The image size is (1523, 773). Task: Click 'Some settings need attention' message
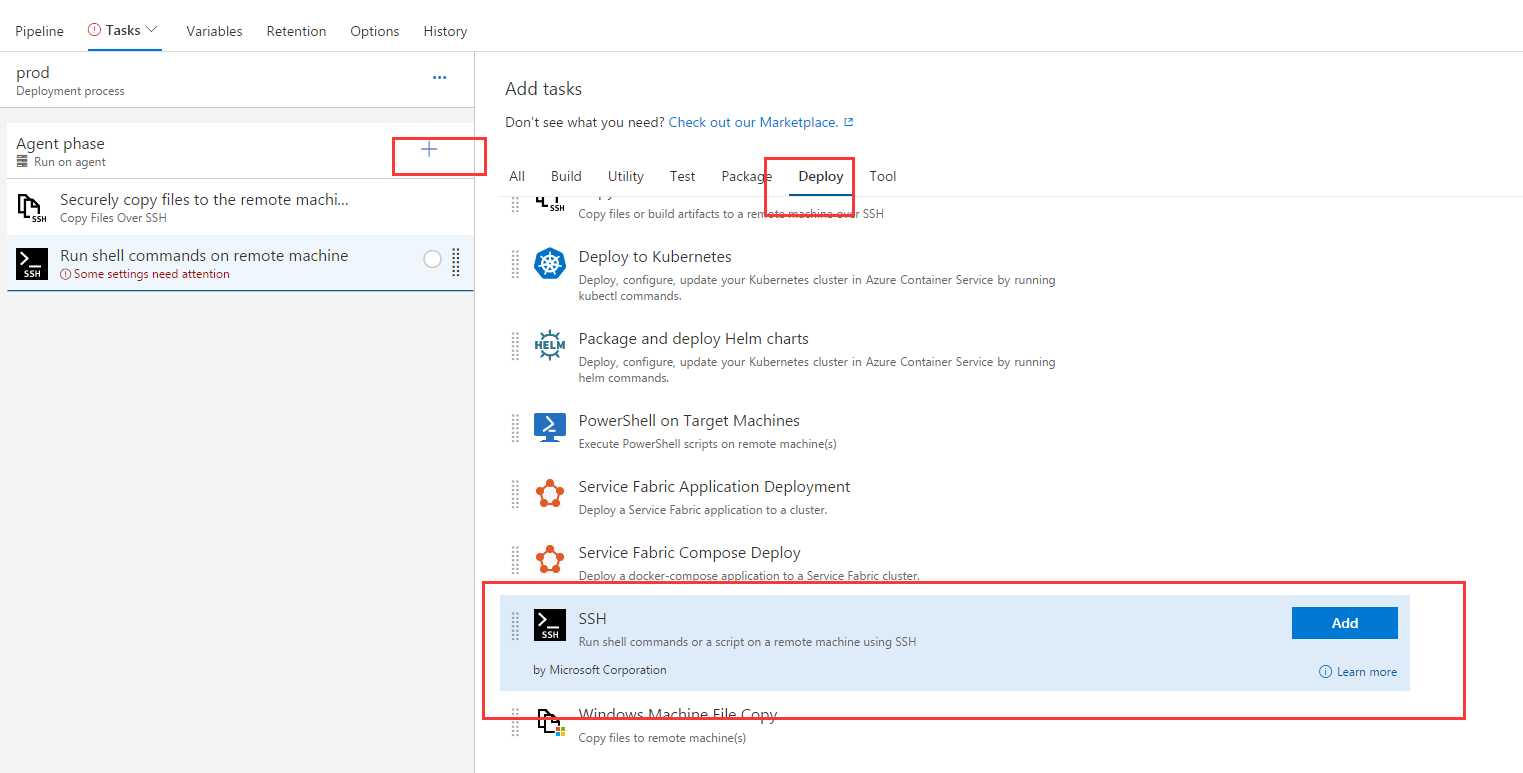pos(152,274)
